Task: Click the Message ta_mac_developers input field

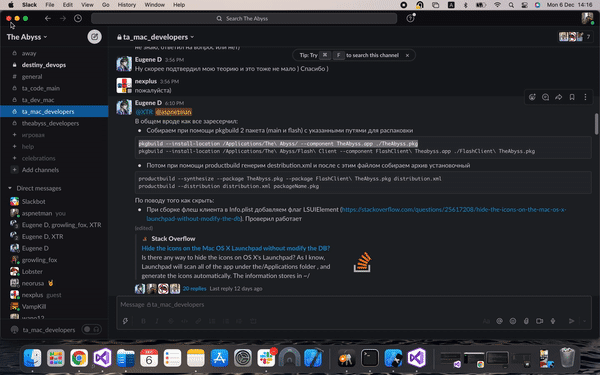Action: 354,305
